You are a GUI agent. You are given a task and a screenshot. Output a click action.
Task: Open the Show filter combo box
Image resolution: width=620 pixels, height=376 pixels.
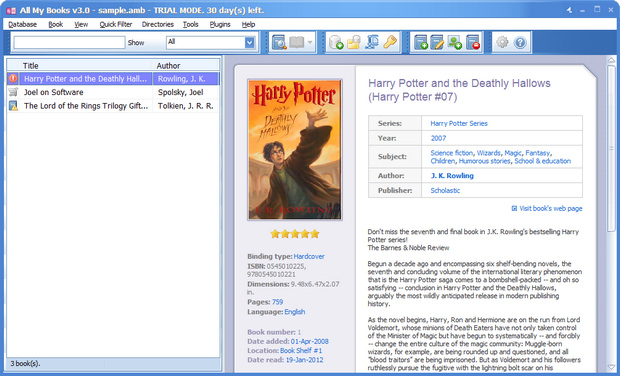(x=211, y=42)
